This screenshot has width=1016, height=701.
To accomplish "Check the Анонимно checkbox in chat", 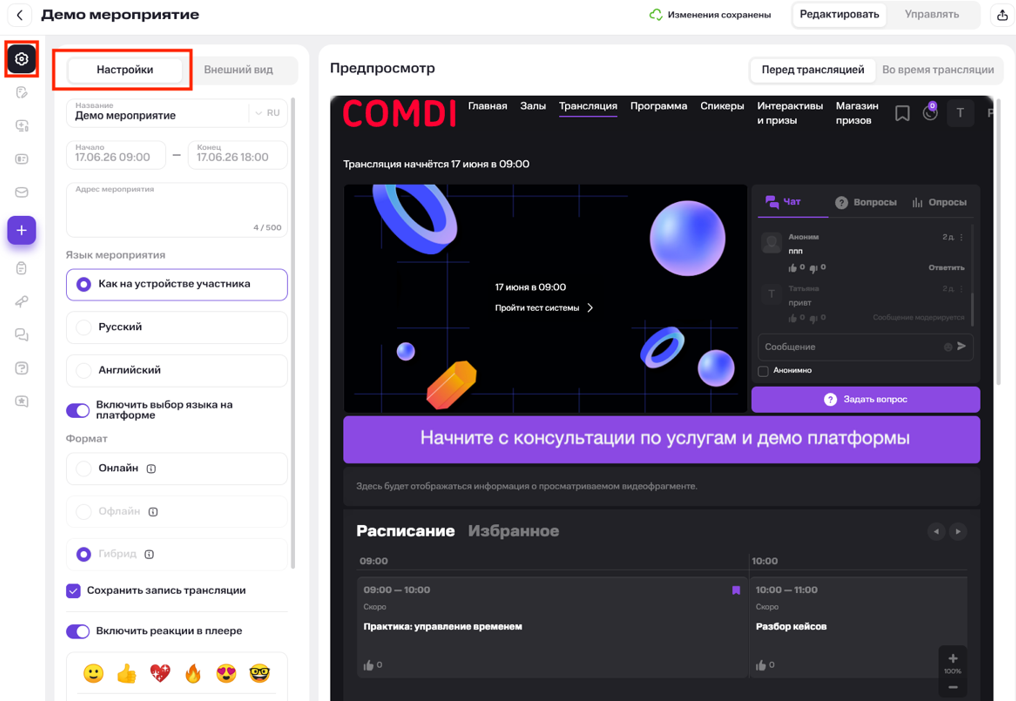I will point(763,371).
